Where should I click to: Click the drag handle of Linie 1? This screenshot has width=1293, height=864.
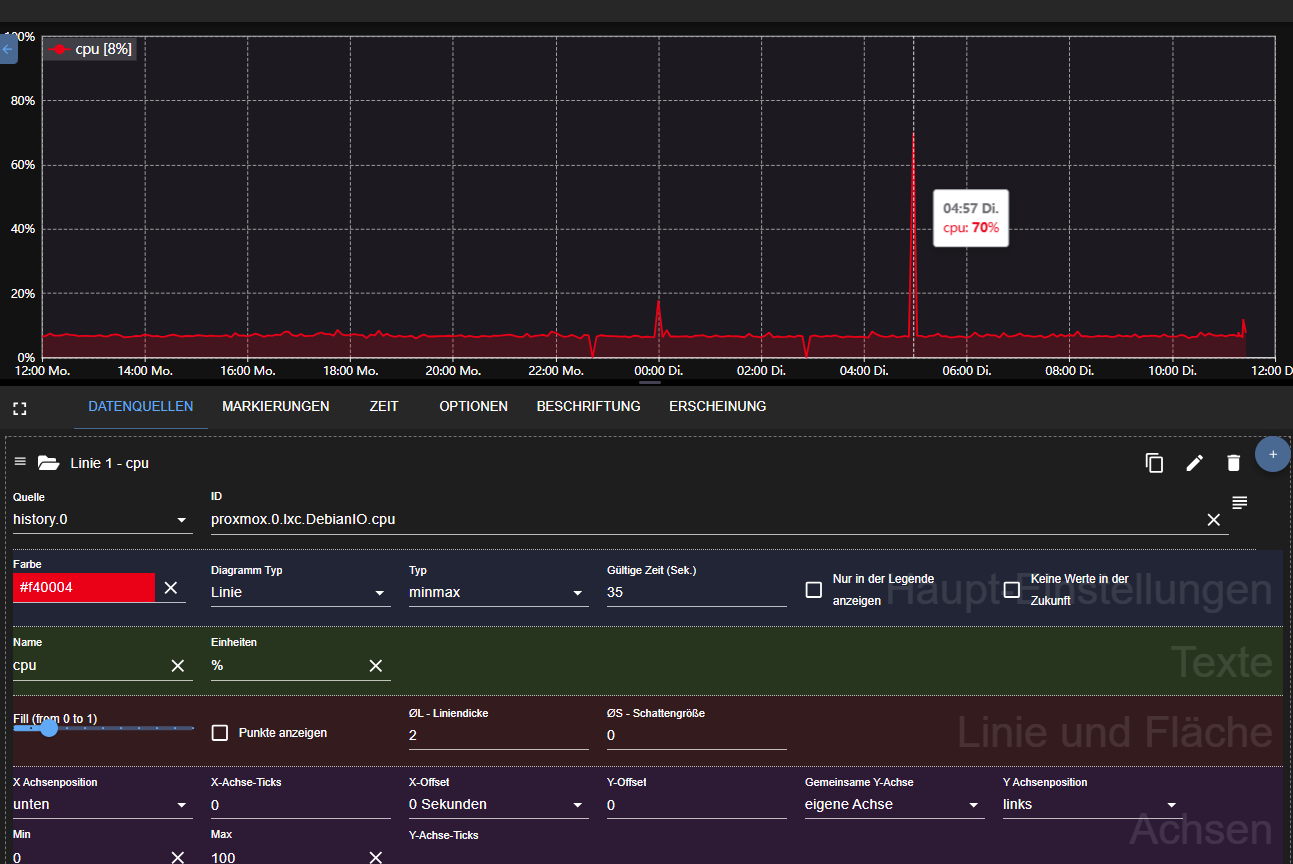(x=20, y=462)
